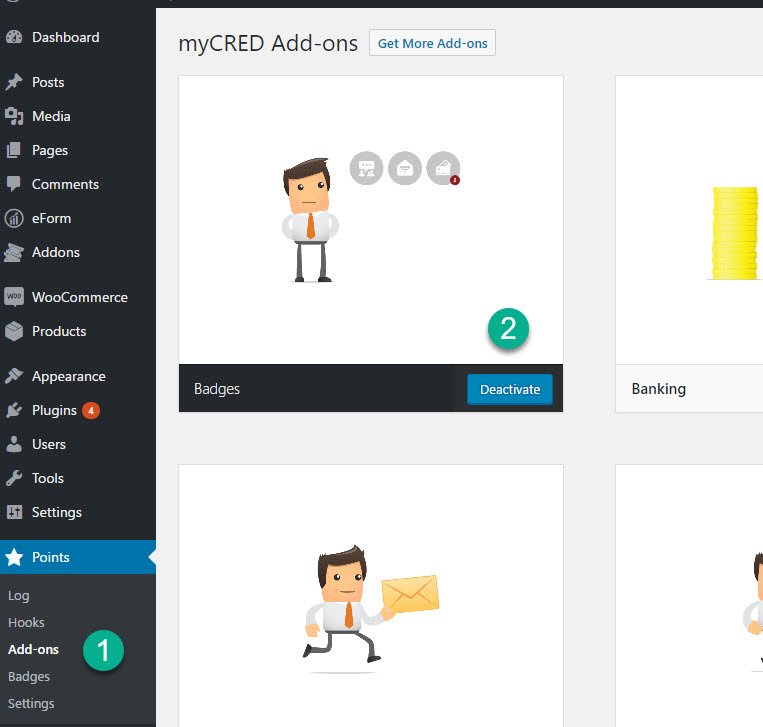Open the Add-ons submenu under Points
This screenshot has height=727, width=763.
(34, 649)
